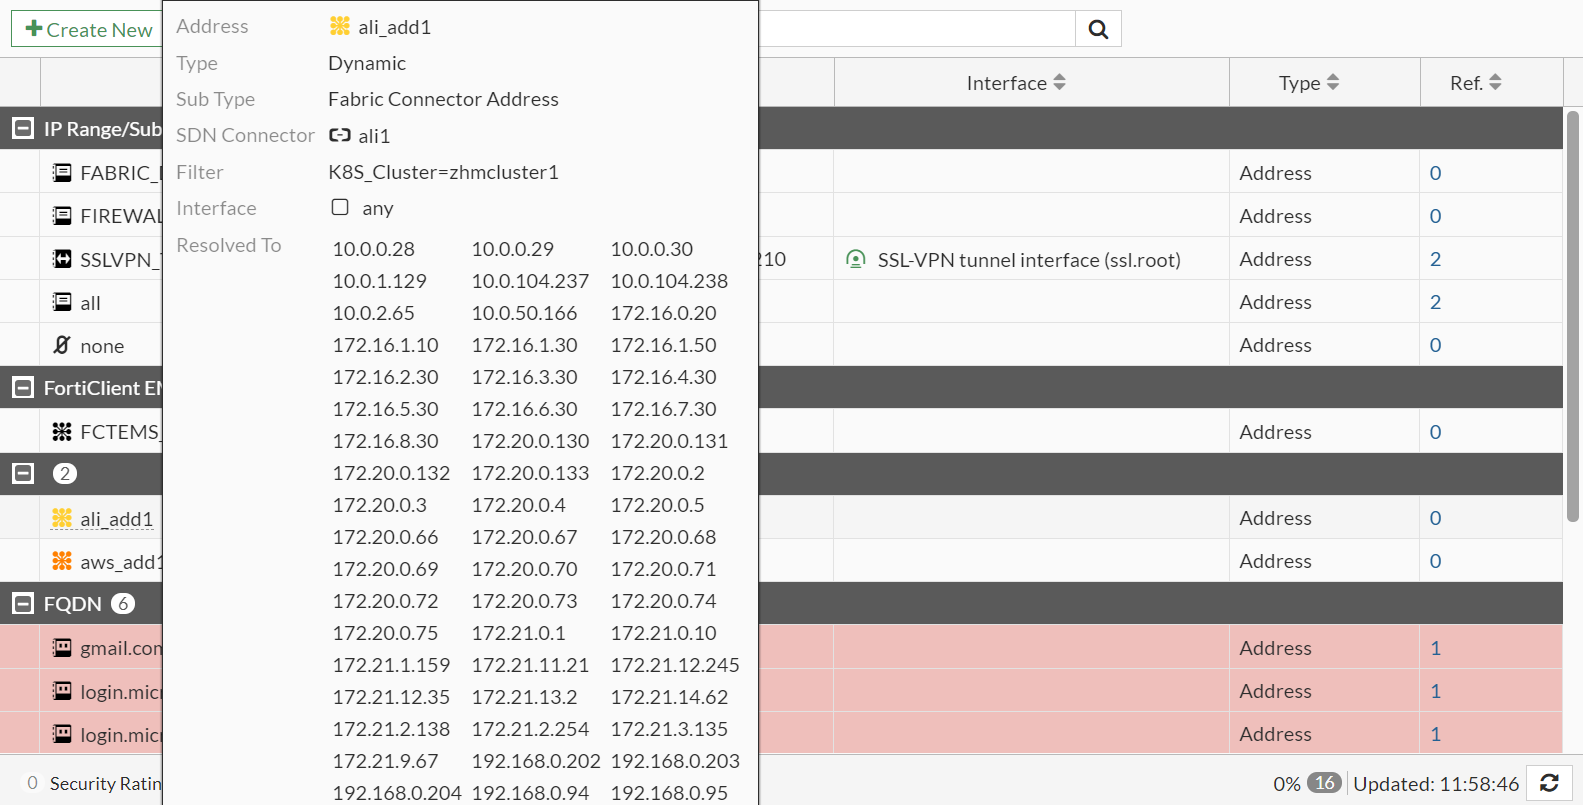Screen dimensions: 1583x805
Task: Click the FCTEMS address icon
Action: click(x=62, y=432)
